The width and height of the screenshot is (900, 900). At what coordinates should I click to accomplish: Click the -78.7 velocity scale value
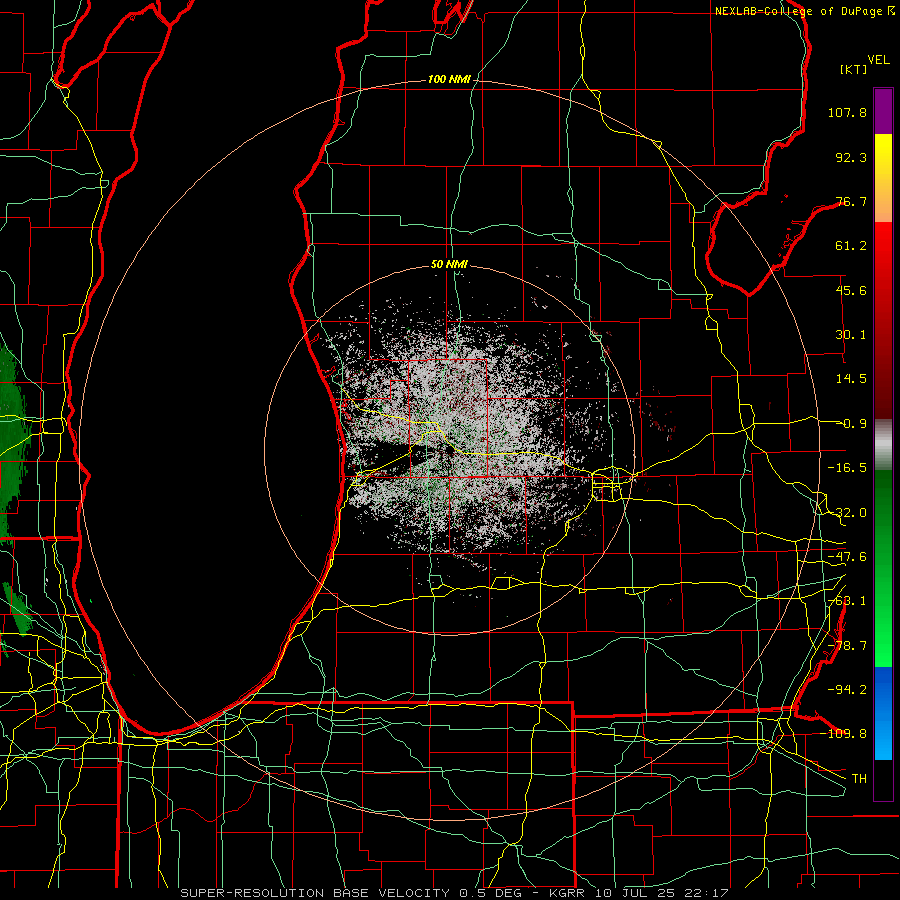coord(847,646)
